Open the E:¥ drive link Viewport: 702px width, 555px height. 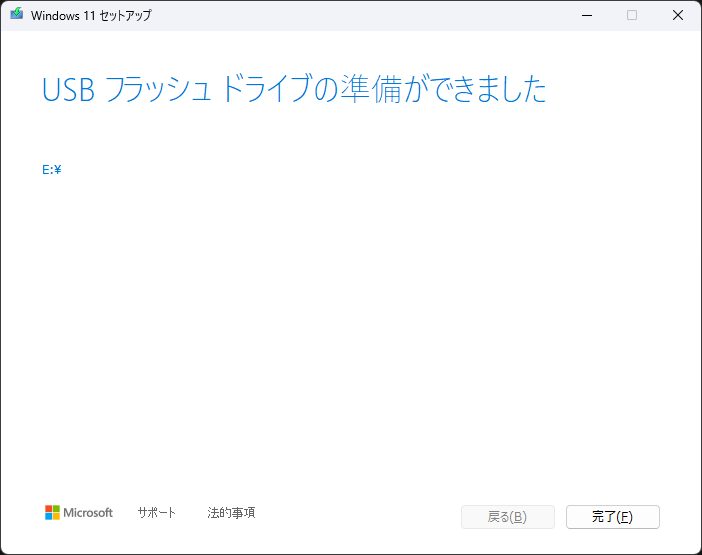point(52,170)
